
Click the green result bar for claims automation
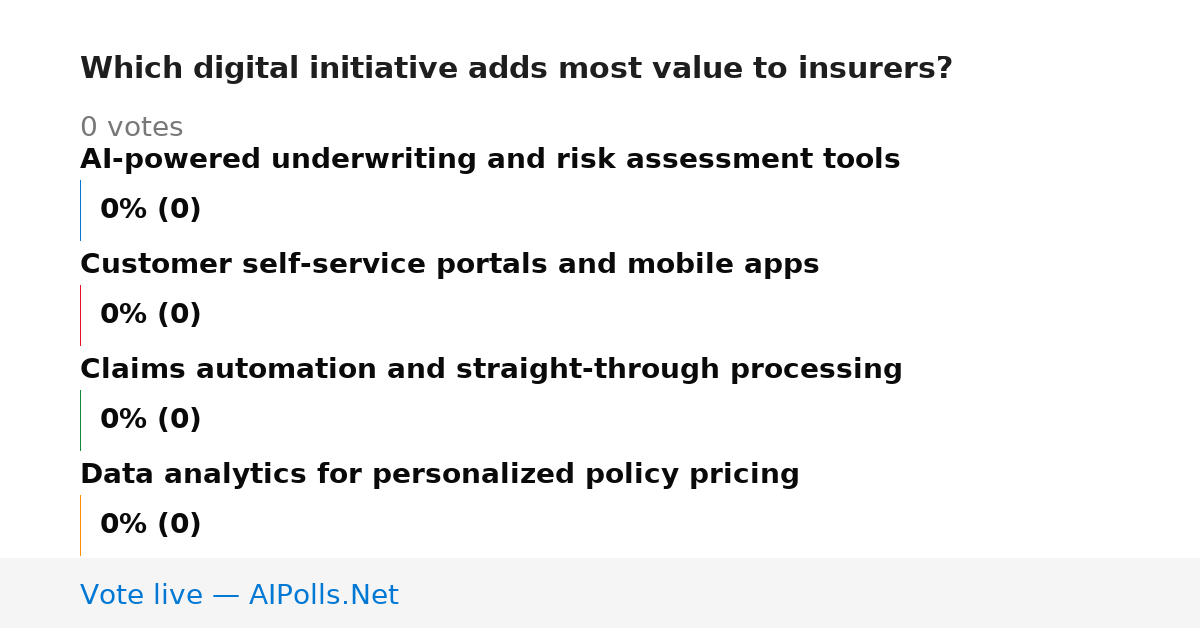(80, 420)
